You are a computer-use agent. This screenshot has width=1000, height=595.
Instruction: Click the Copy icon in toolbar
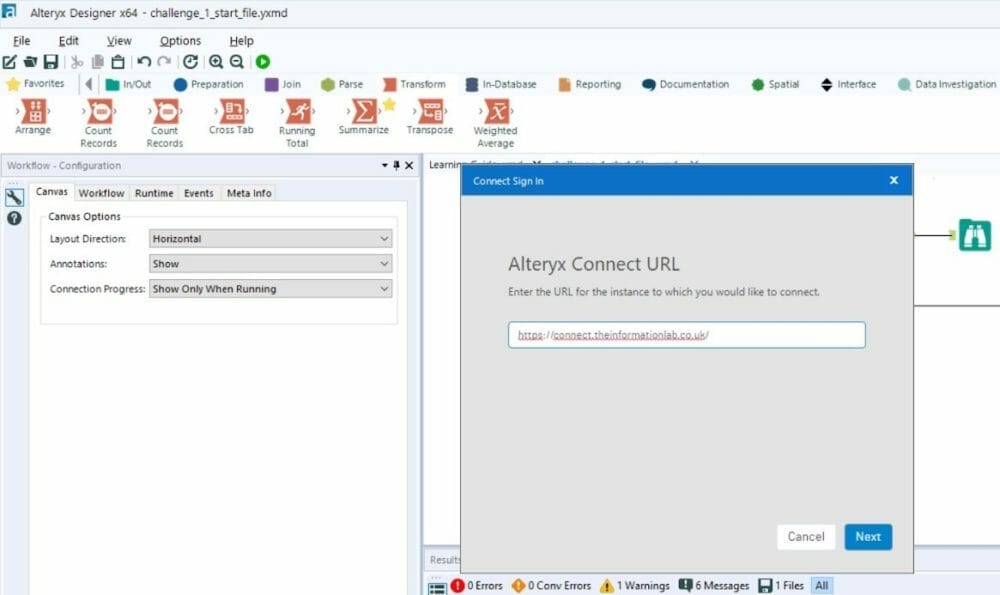point(98,62)
